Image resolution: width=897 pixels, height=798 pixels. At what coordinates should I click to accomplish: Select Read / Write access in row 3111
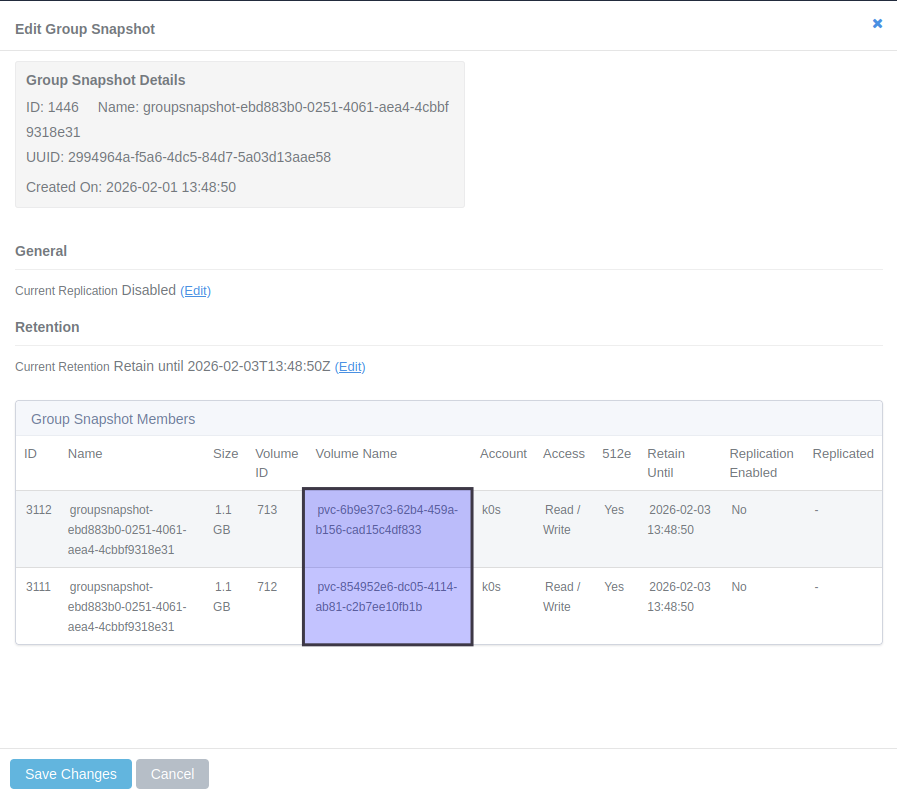561,597
